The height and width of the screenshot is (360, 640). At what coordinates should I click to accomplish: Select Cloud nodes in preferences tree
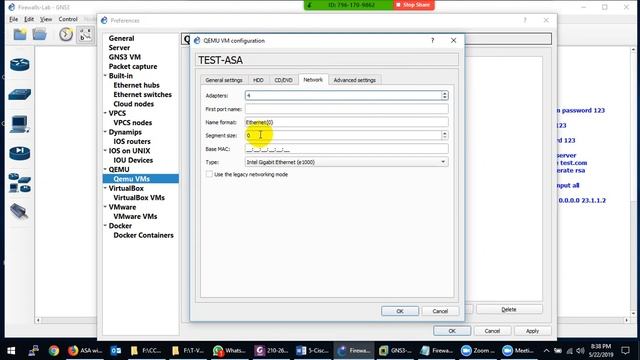click(x=133, y=104)
